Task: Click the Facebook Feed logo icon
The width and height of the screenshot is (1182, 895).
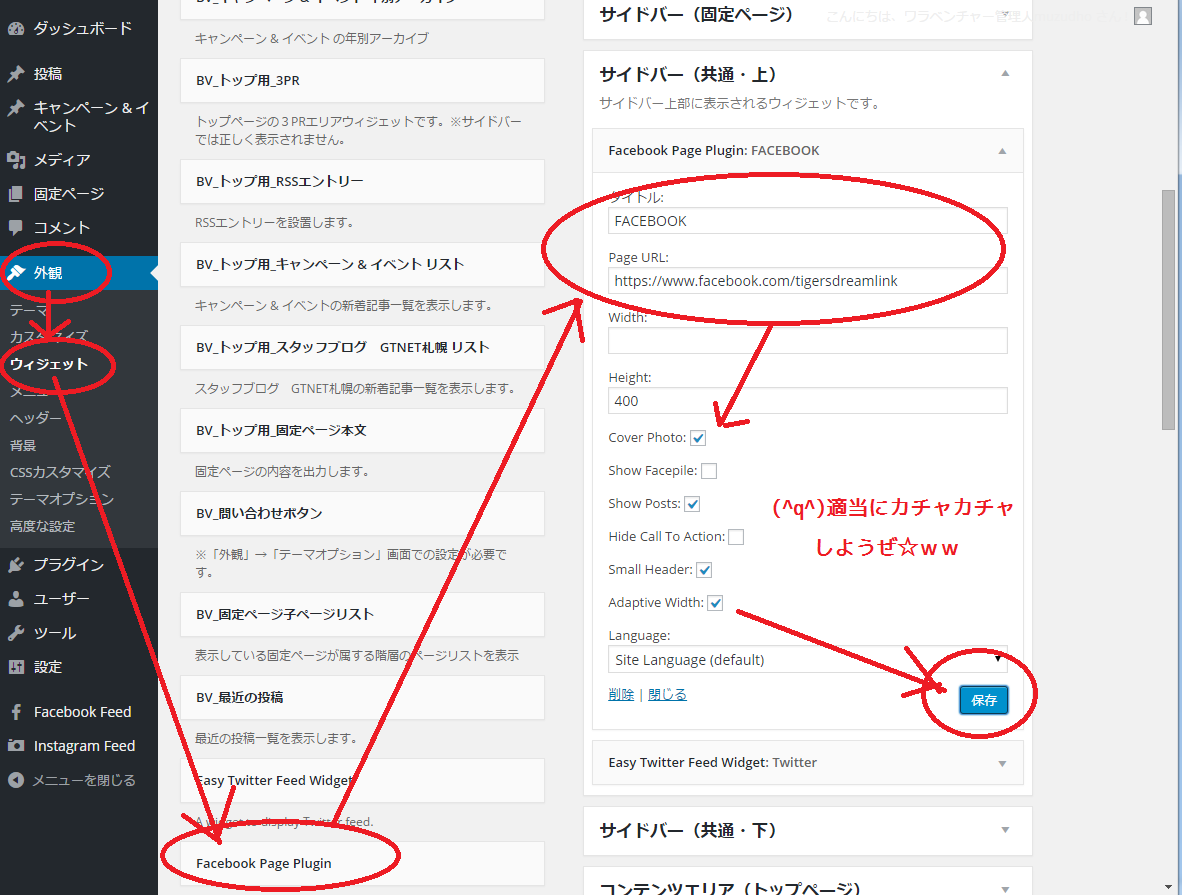Action: point(16,712)
